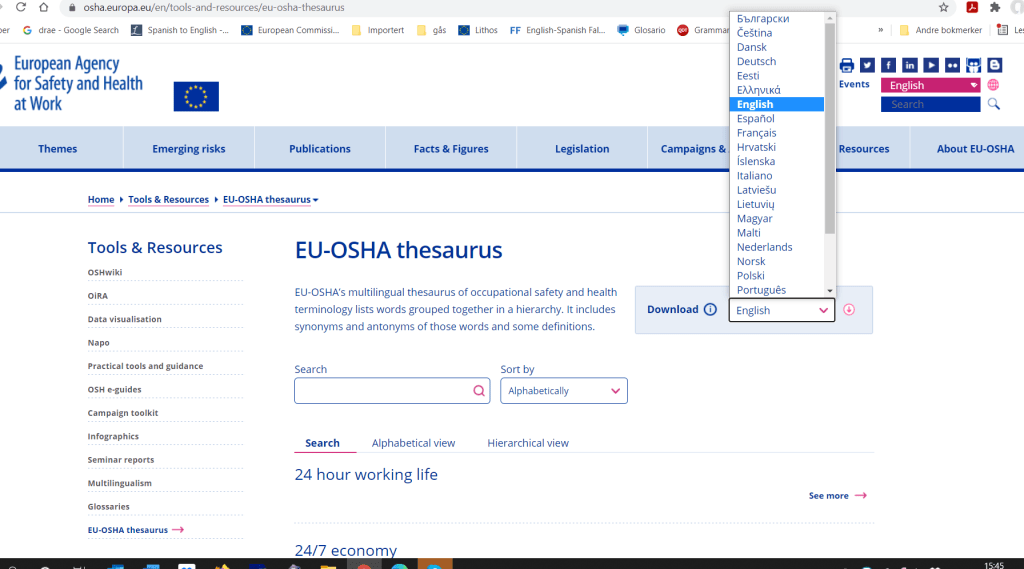This screenshot has width=1024, height=569.
Task: Select Español from the language list
Action: coord(756,119)
